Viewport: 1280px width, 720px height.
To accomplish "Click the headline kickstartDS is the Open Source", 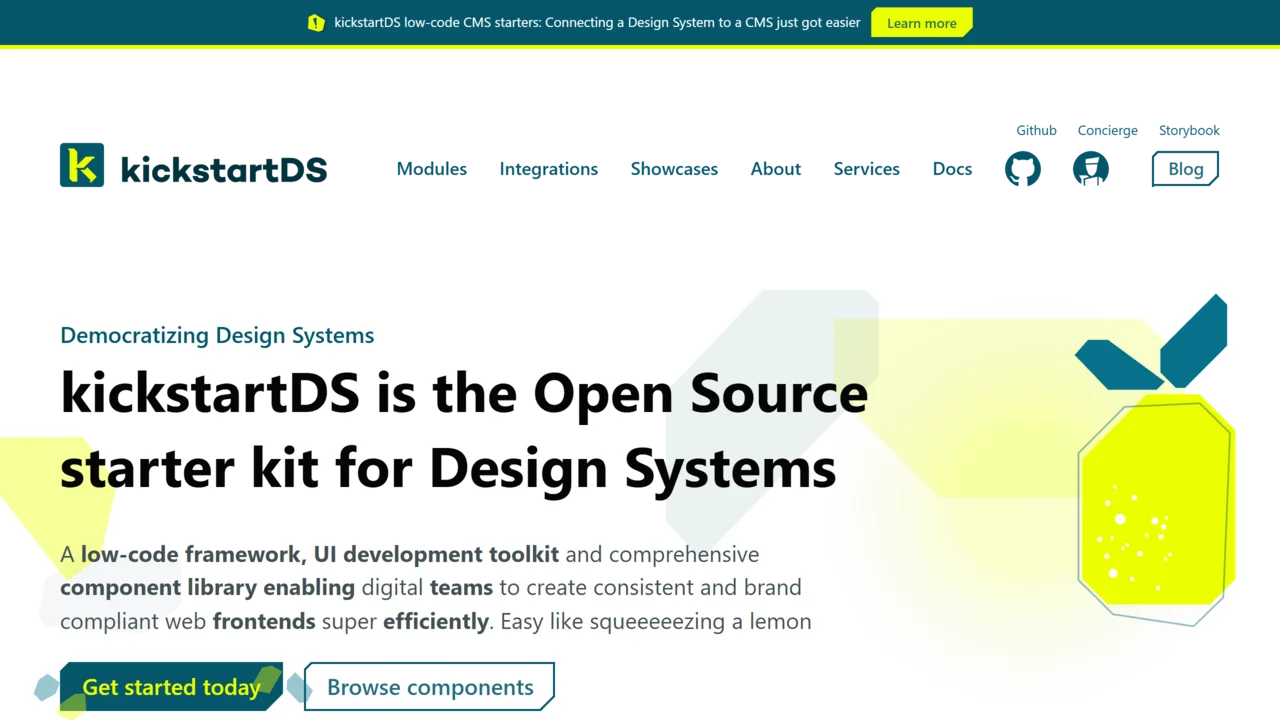I will (x=464, y=394).
